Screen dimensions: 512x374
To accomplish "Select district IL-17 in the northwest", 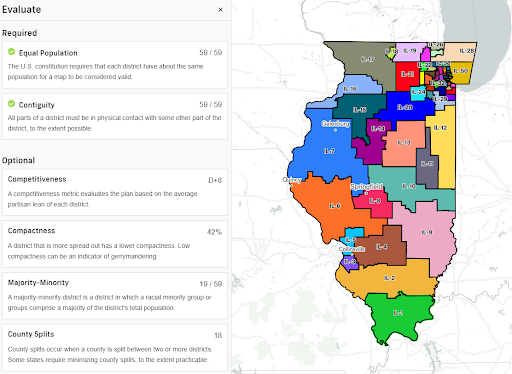I will 368,60.
